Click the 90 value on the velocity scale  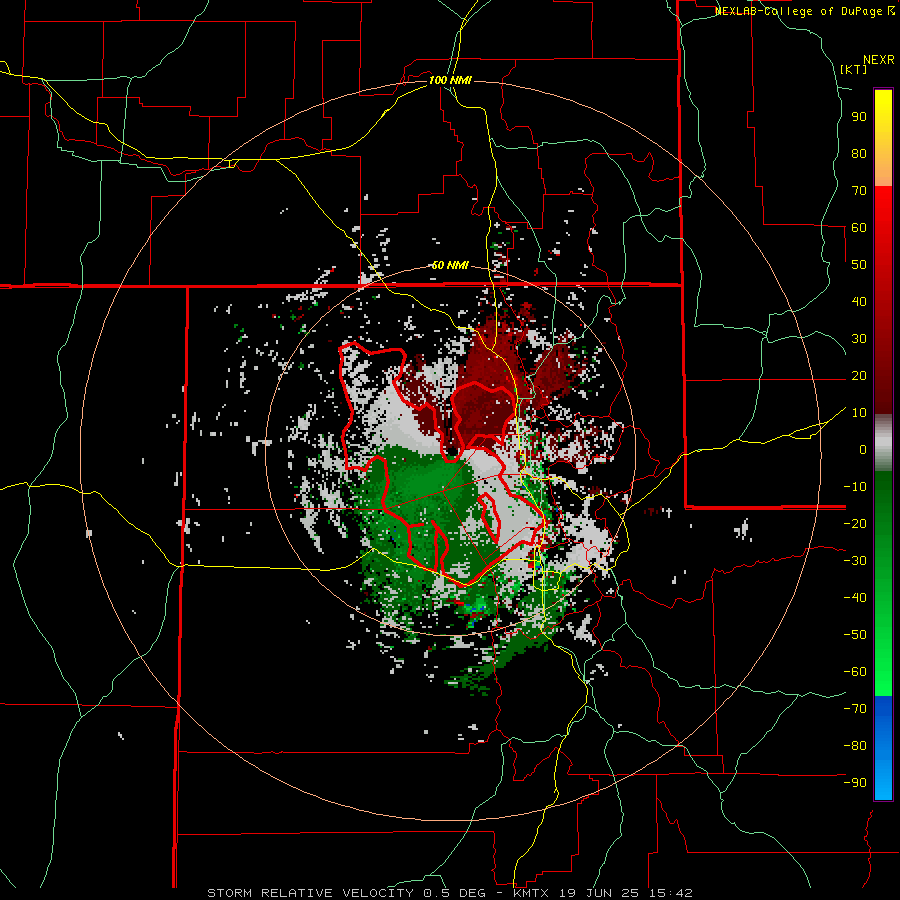859,117
